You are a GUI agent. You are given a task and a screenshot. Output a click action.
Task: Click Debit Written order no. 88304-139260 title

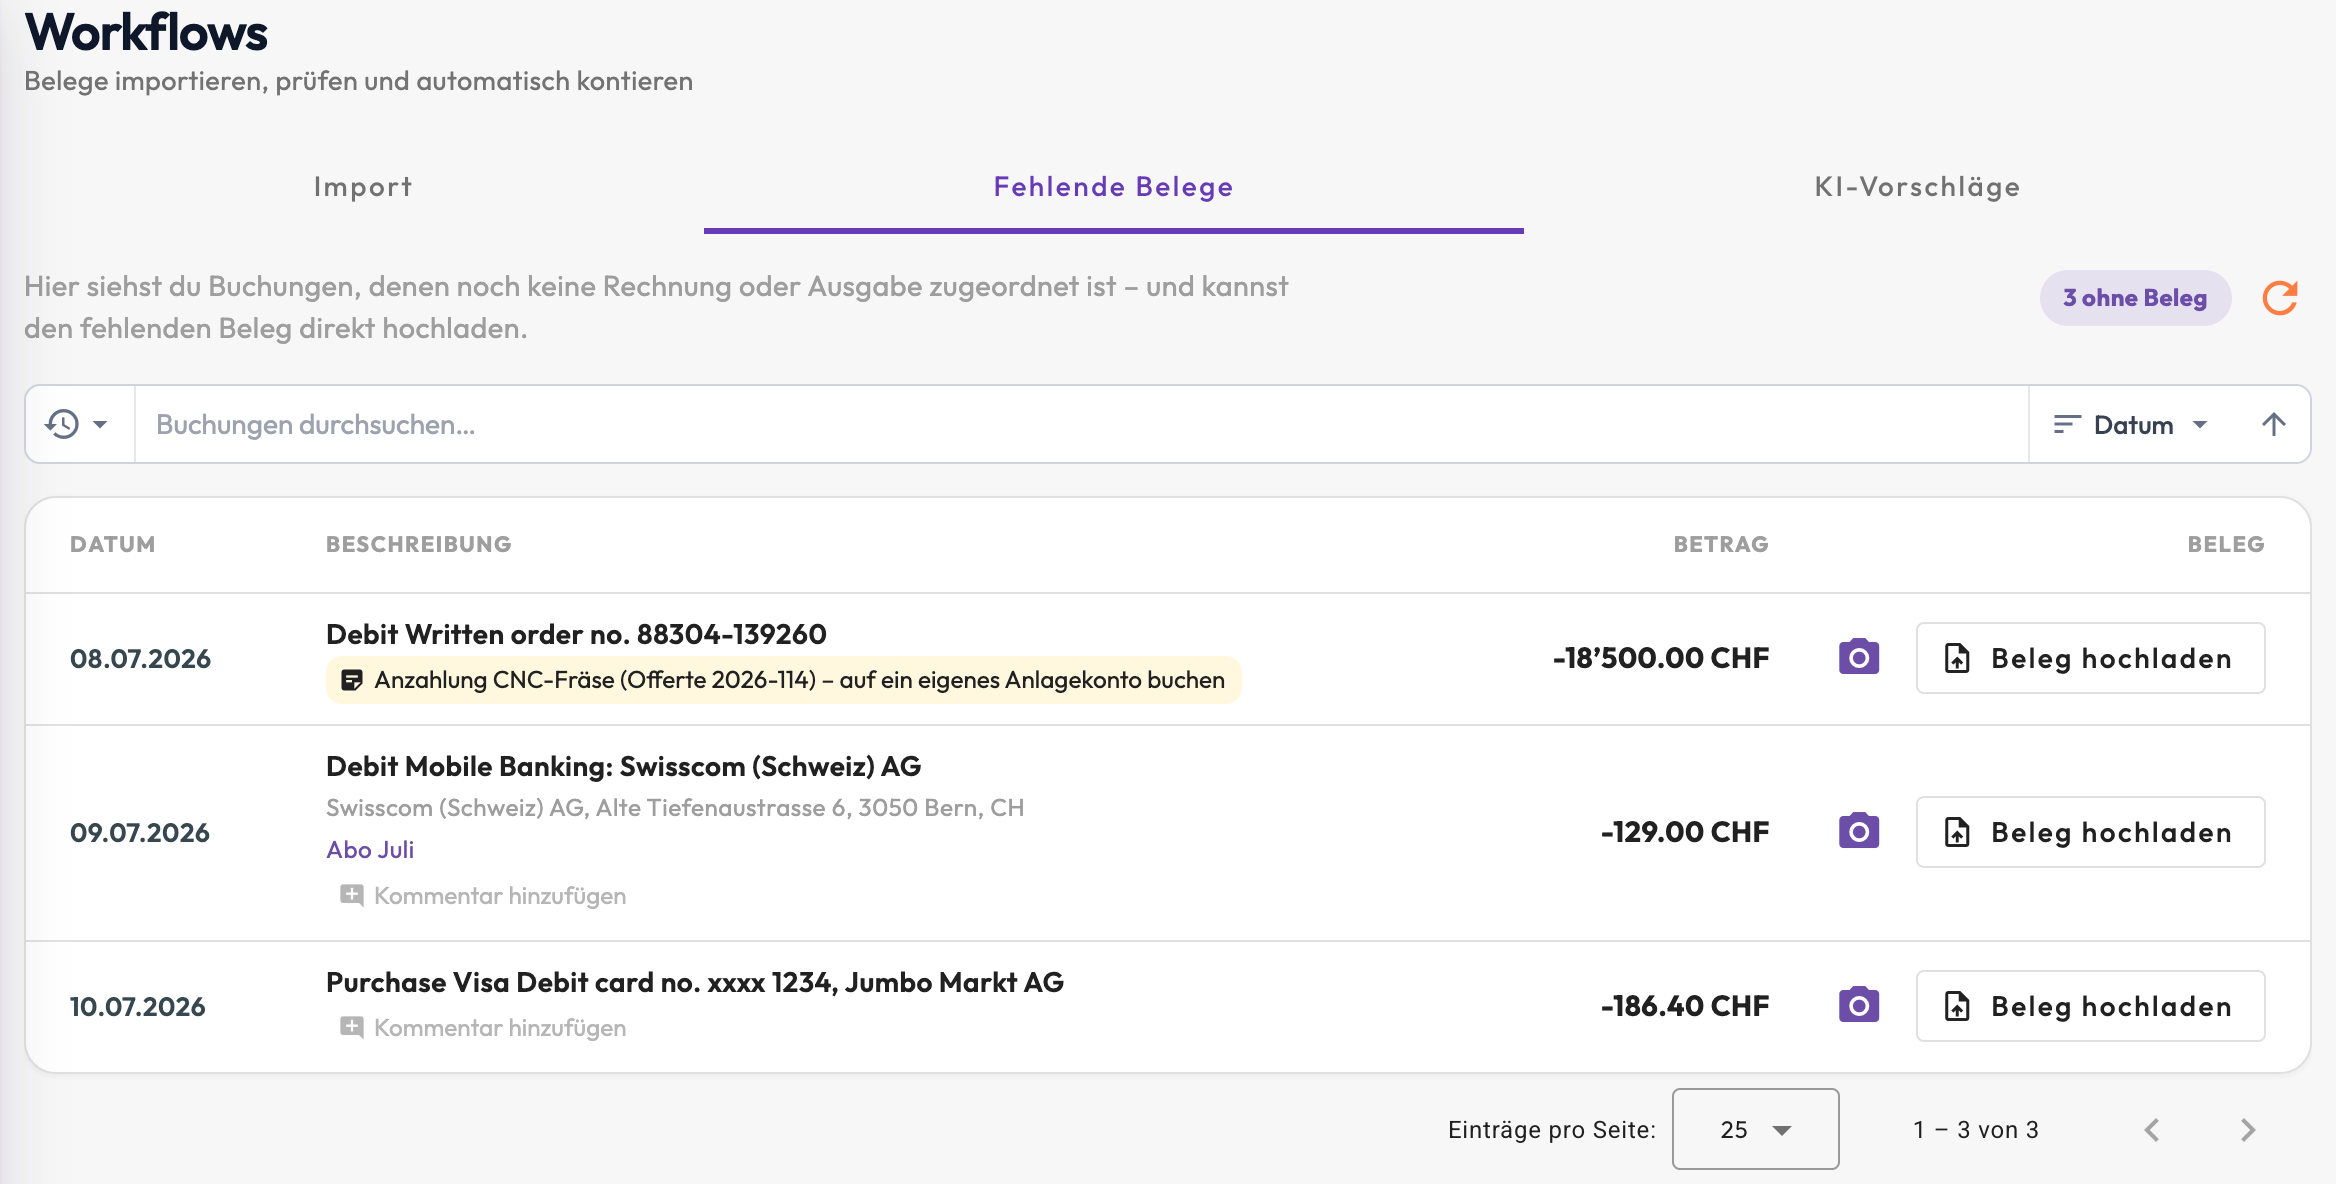(x=576, y=634)
